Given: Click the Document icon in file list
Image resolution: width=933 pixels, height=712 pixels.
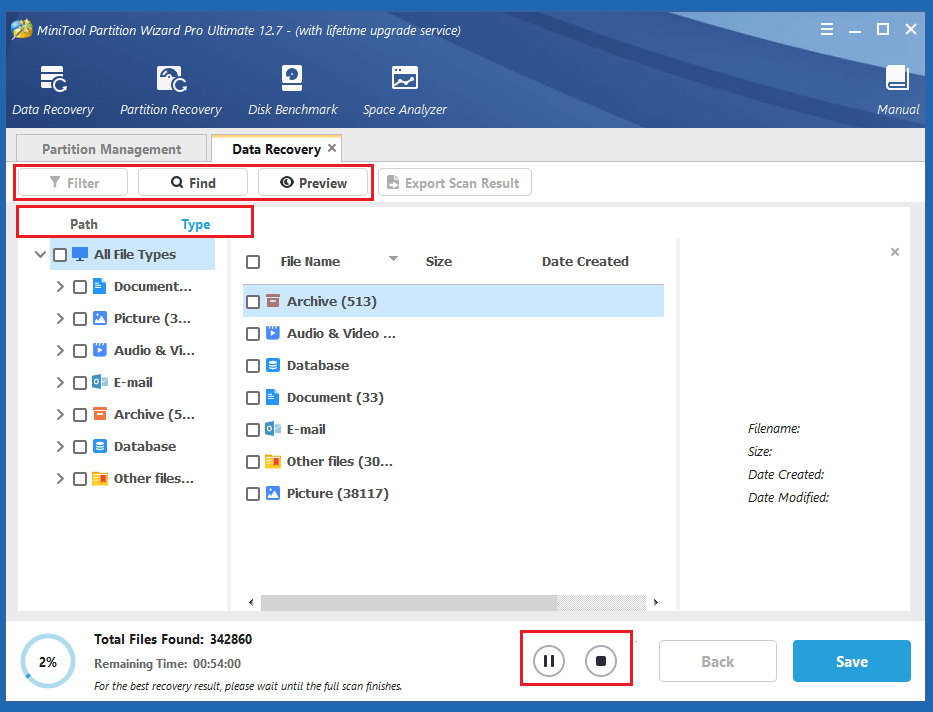Looking at the screenshot, I should point(273,397).
